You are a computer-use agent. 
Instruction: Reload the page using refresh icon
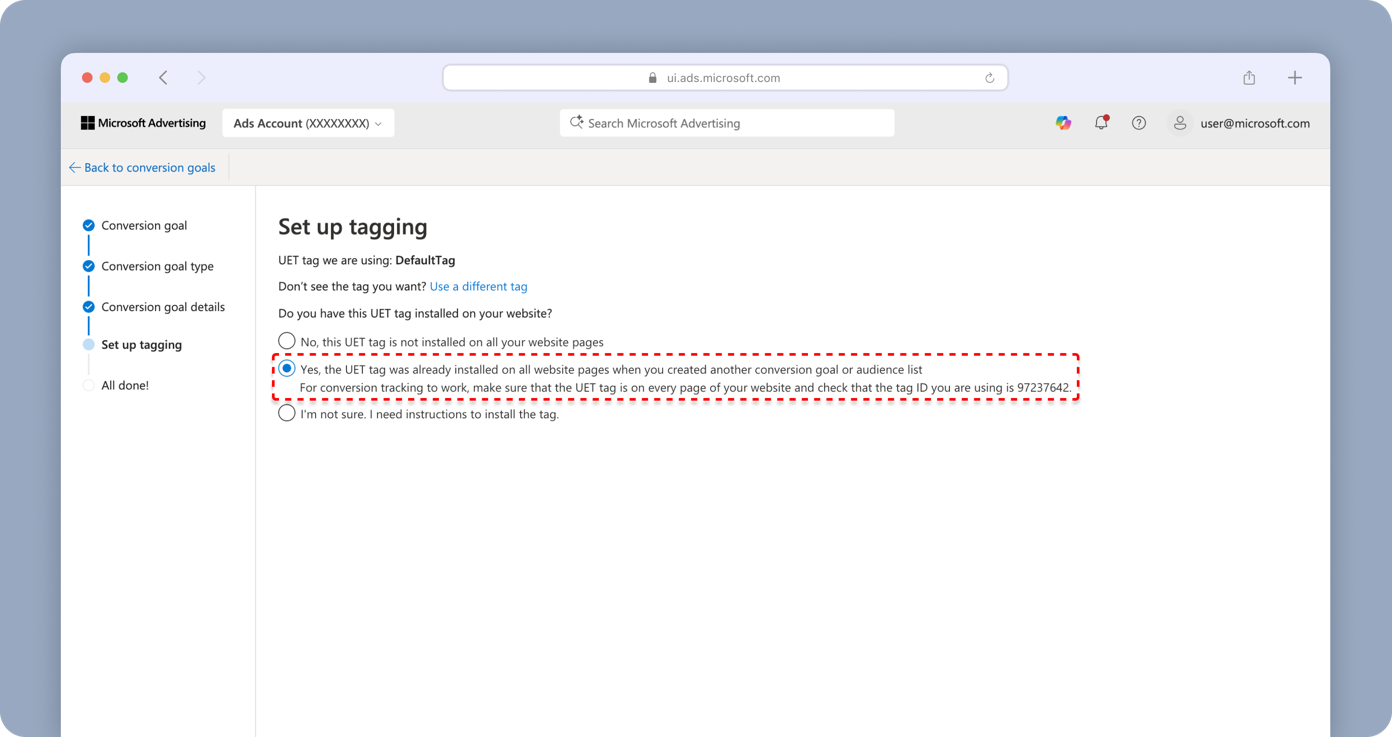coord(989,78)
